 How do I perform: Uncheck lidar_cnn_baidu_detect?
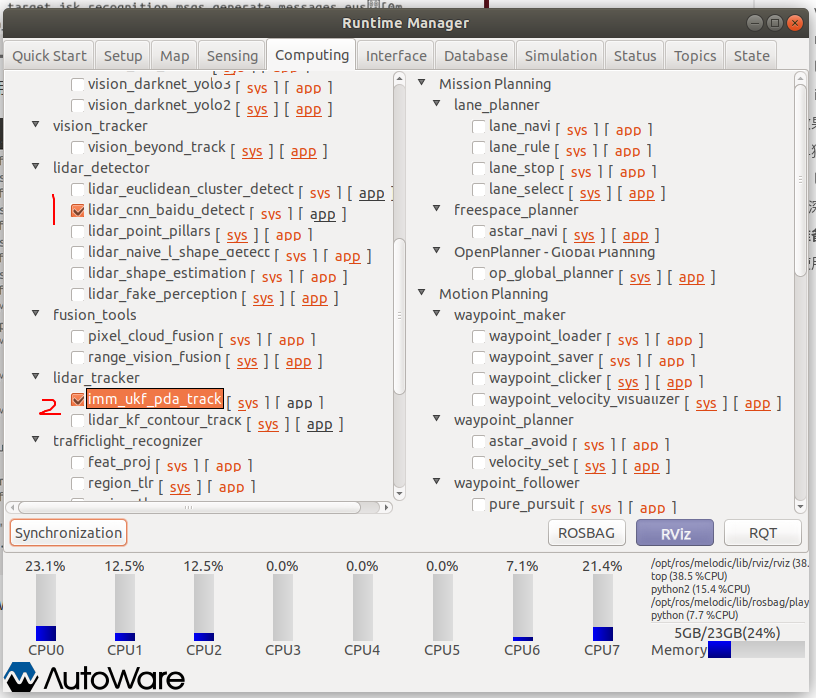(x=78, y=210)
